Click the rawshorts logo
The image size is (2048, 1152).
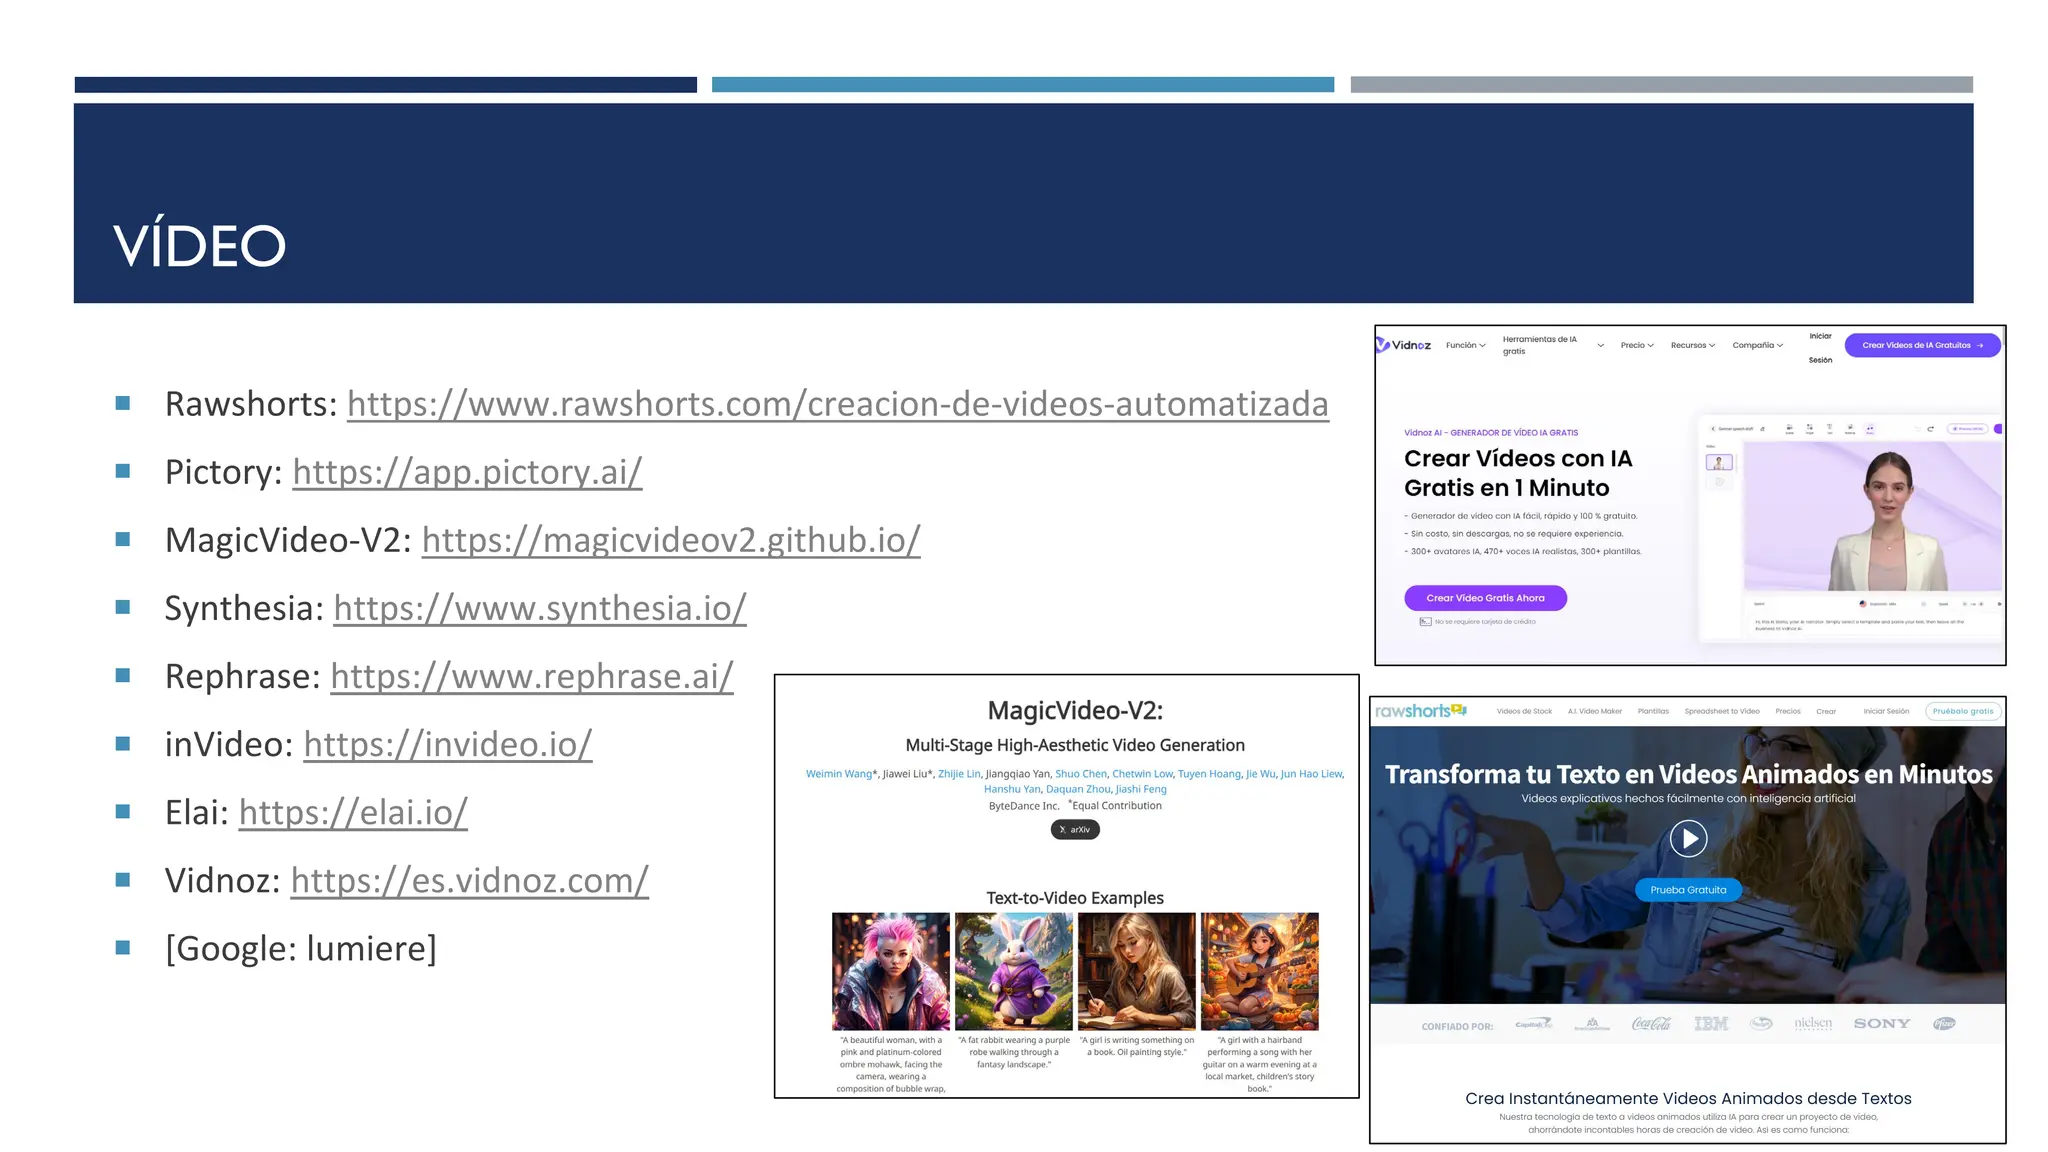[x=1420, y=711]
